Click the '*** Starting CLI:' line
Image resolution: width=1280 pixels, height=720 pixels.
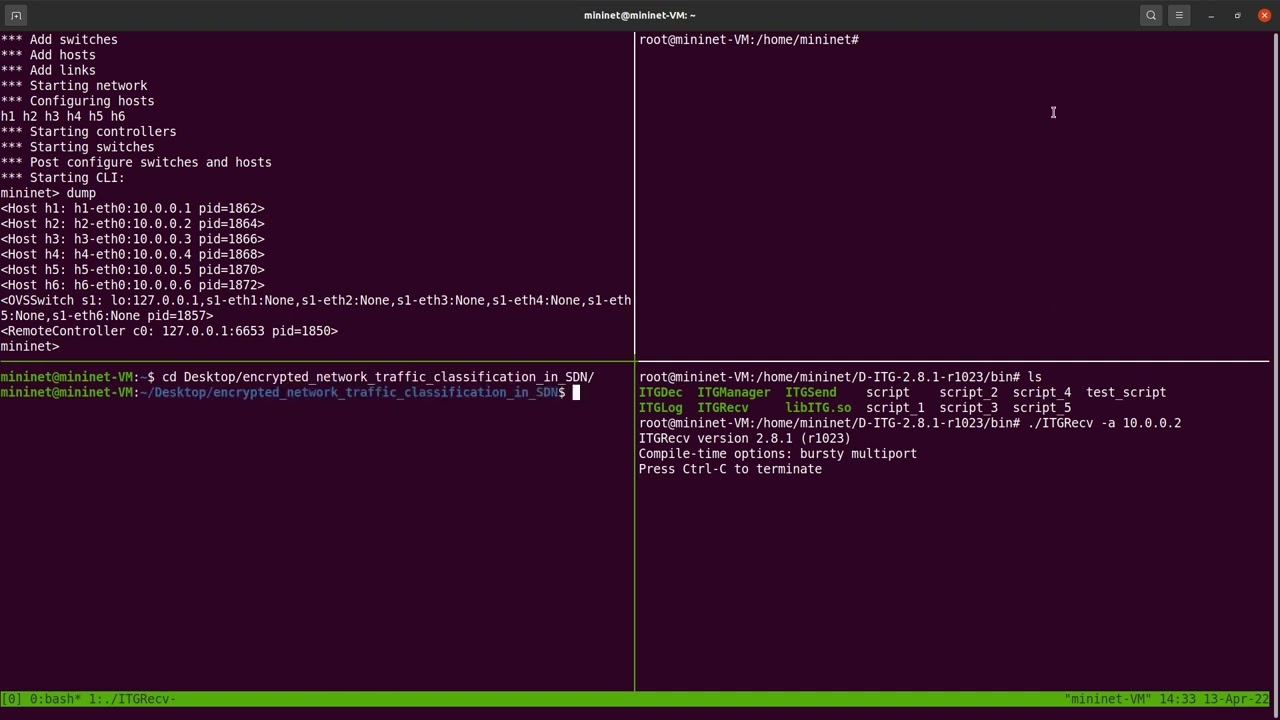62,178
